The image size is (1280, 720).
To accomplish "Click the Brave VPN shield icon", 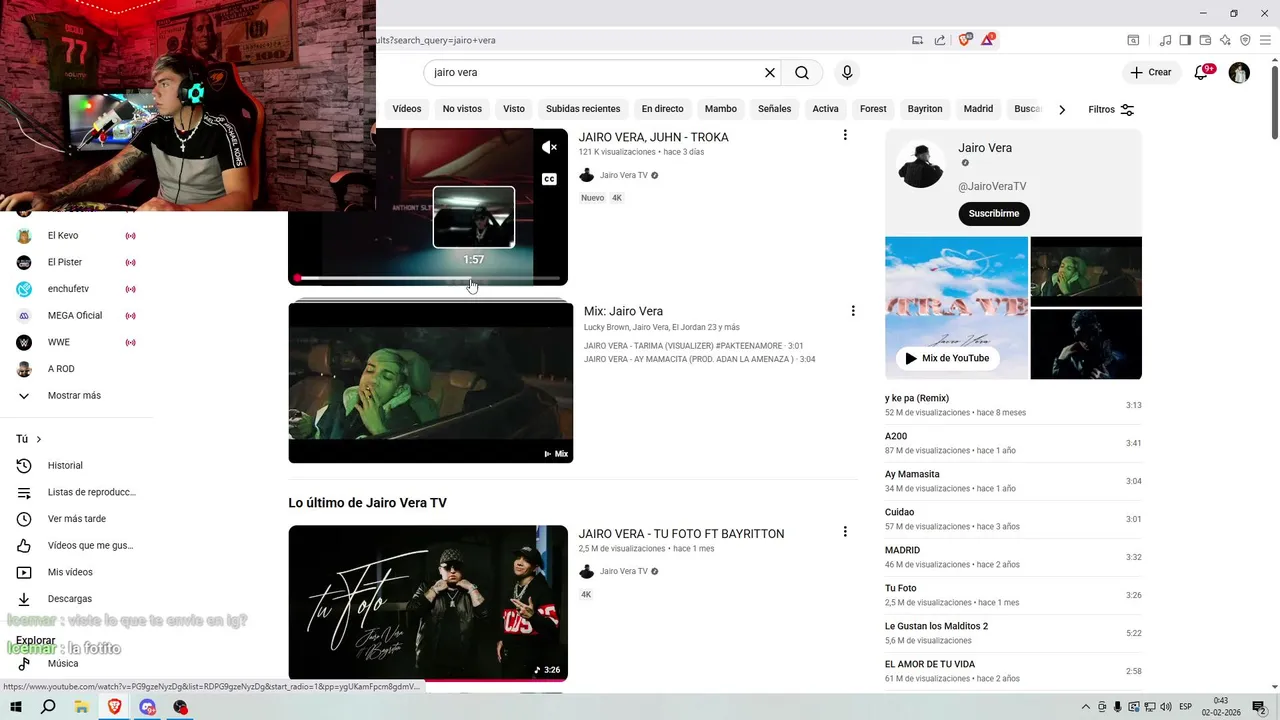I will (x=1245, y=40).
